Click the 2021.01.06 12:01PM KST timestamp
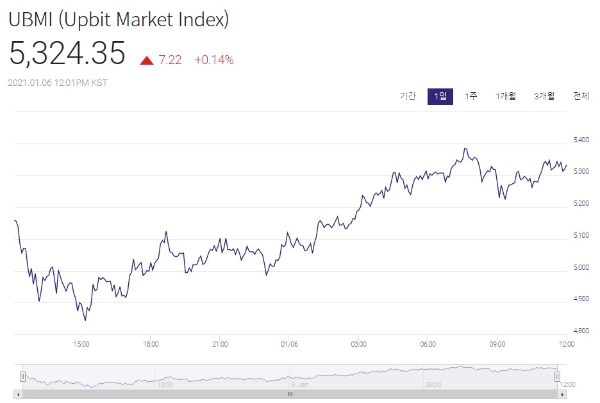This screenshot has width=600, height=403. click(x=60, y=84)
